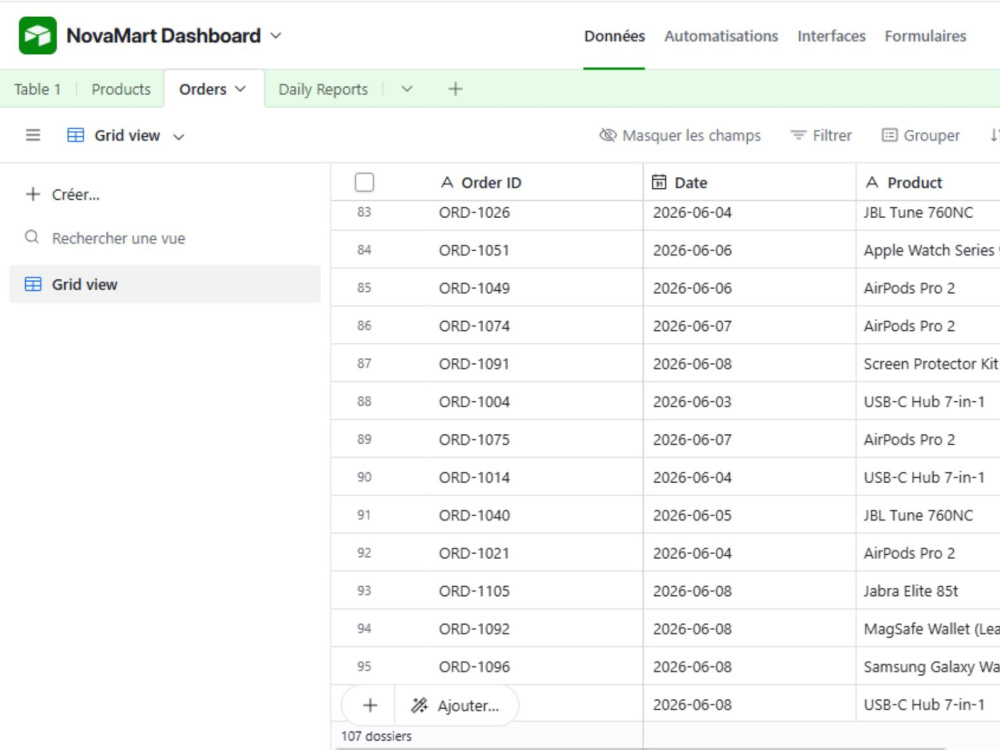Click the Ajouter... magic wand button
Screen dimensions: 1000x750
pos(456,705)
